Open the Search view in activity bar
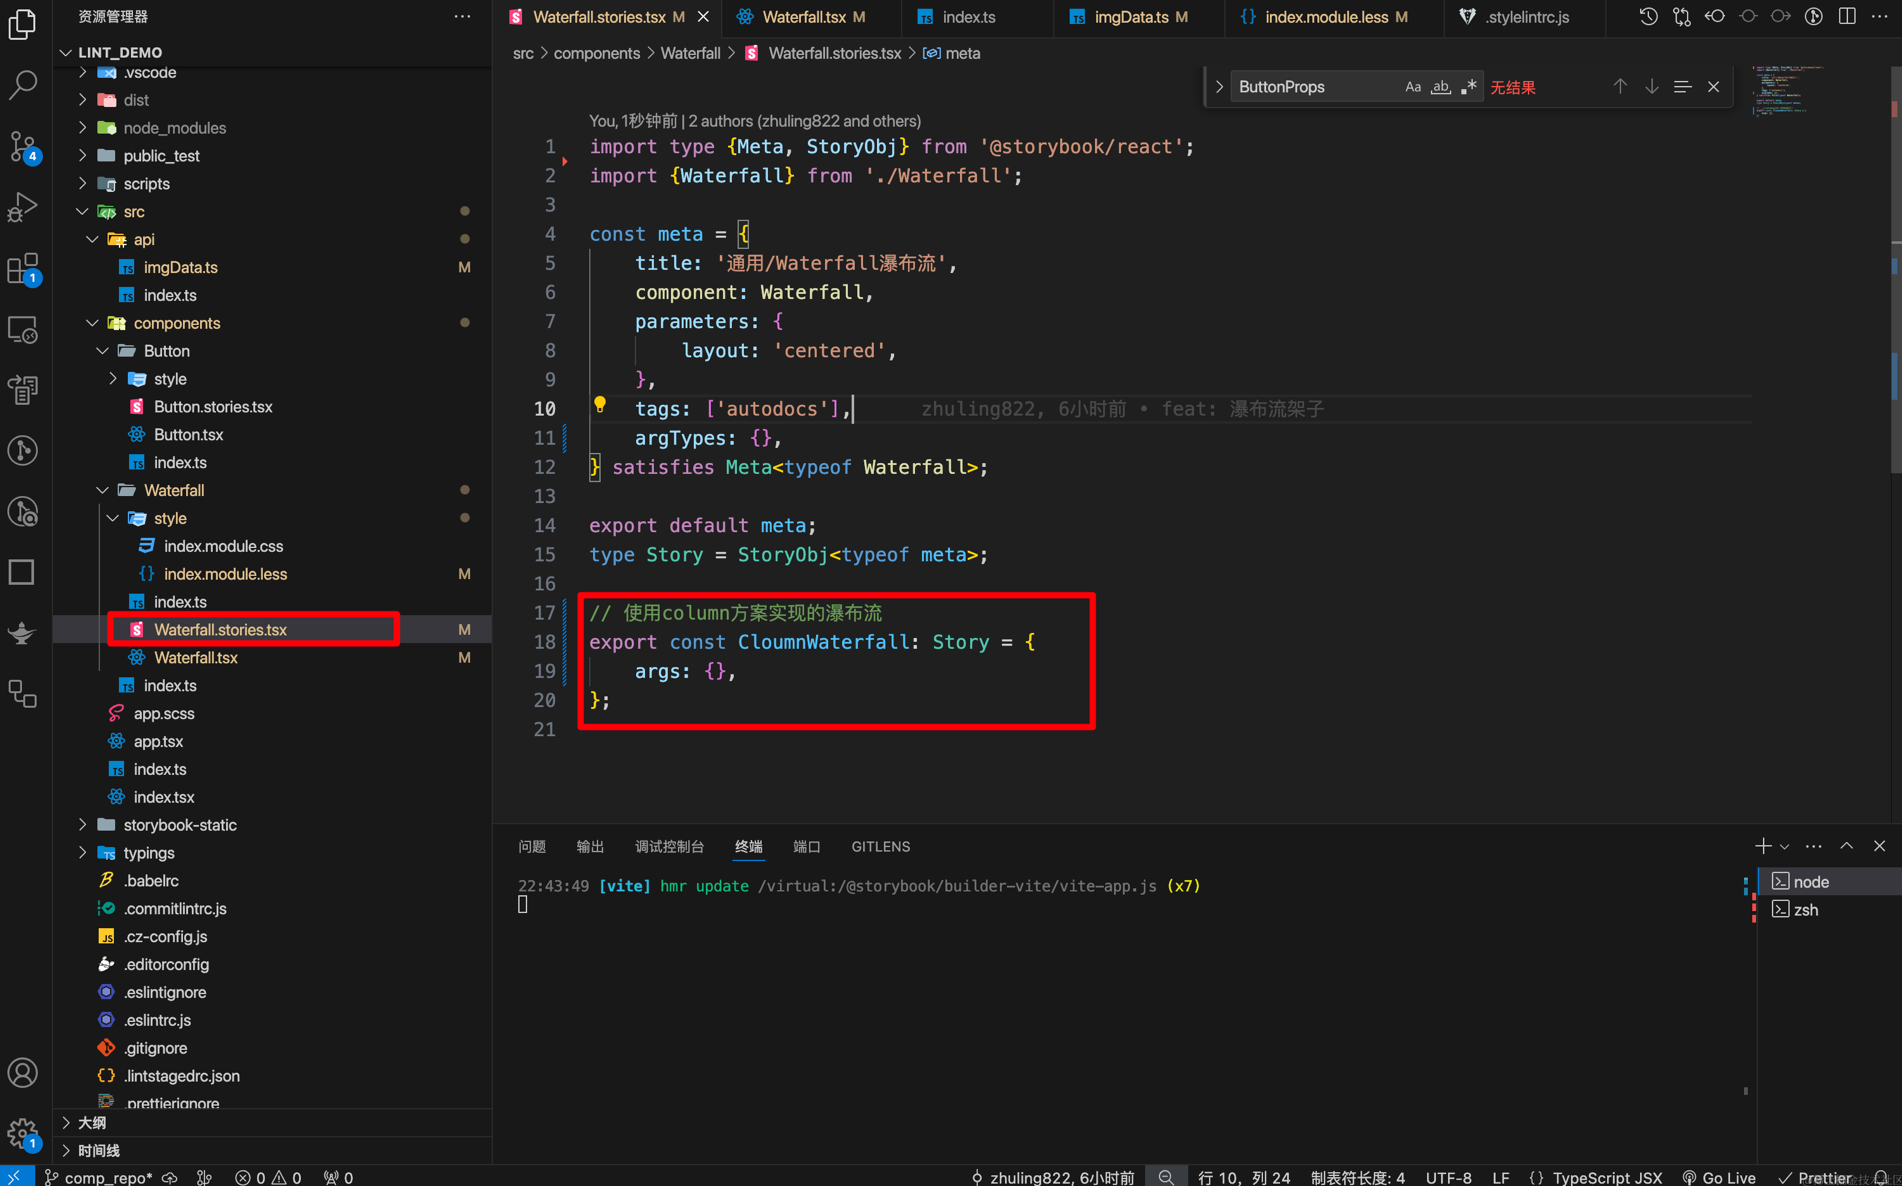This screenshot has height=1186, width=1902. [22, 84]
